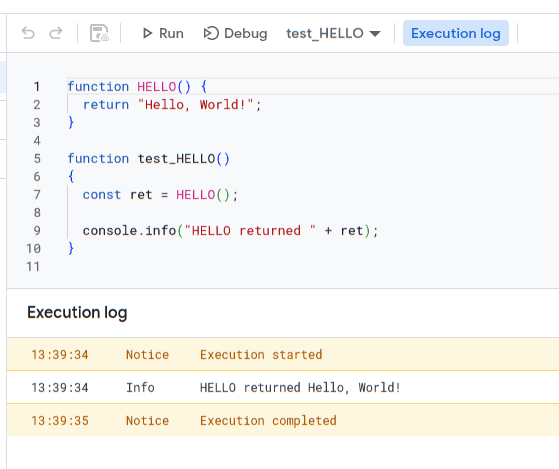559x469 pixels.
Task: Select the 'Execution started' log row
Action: (283, 355)
